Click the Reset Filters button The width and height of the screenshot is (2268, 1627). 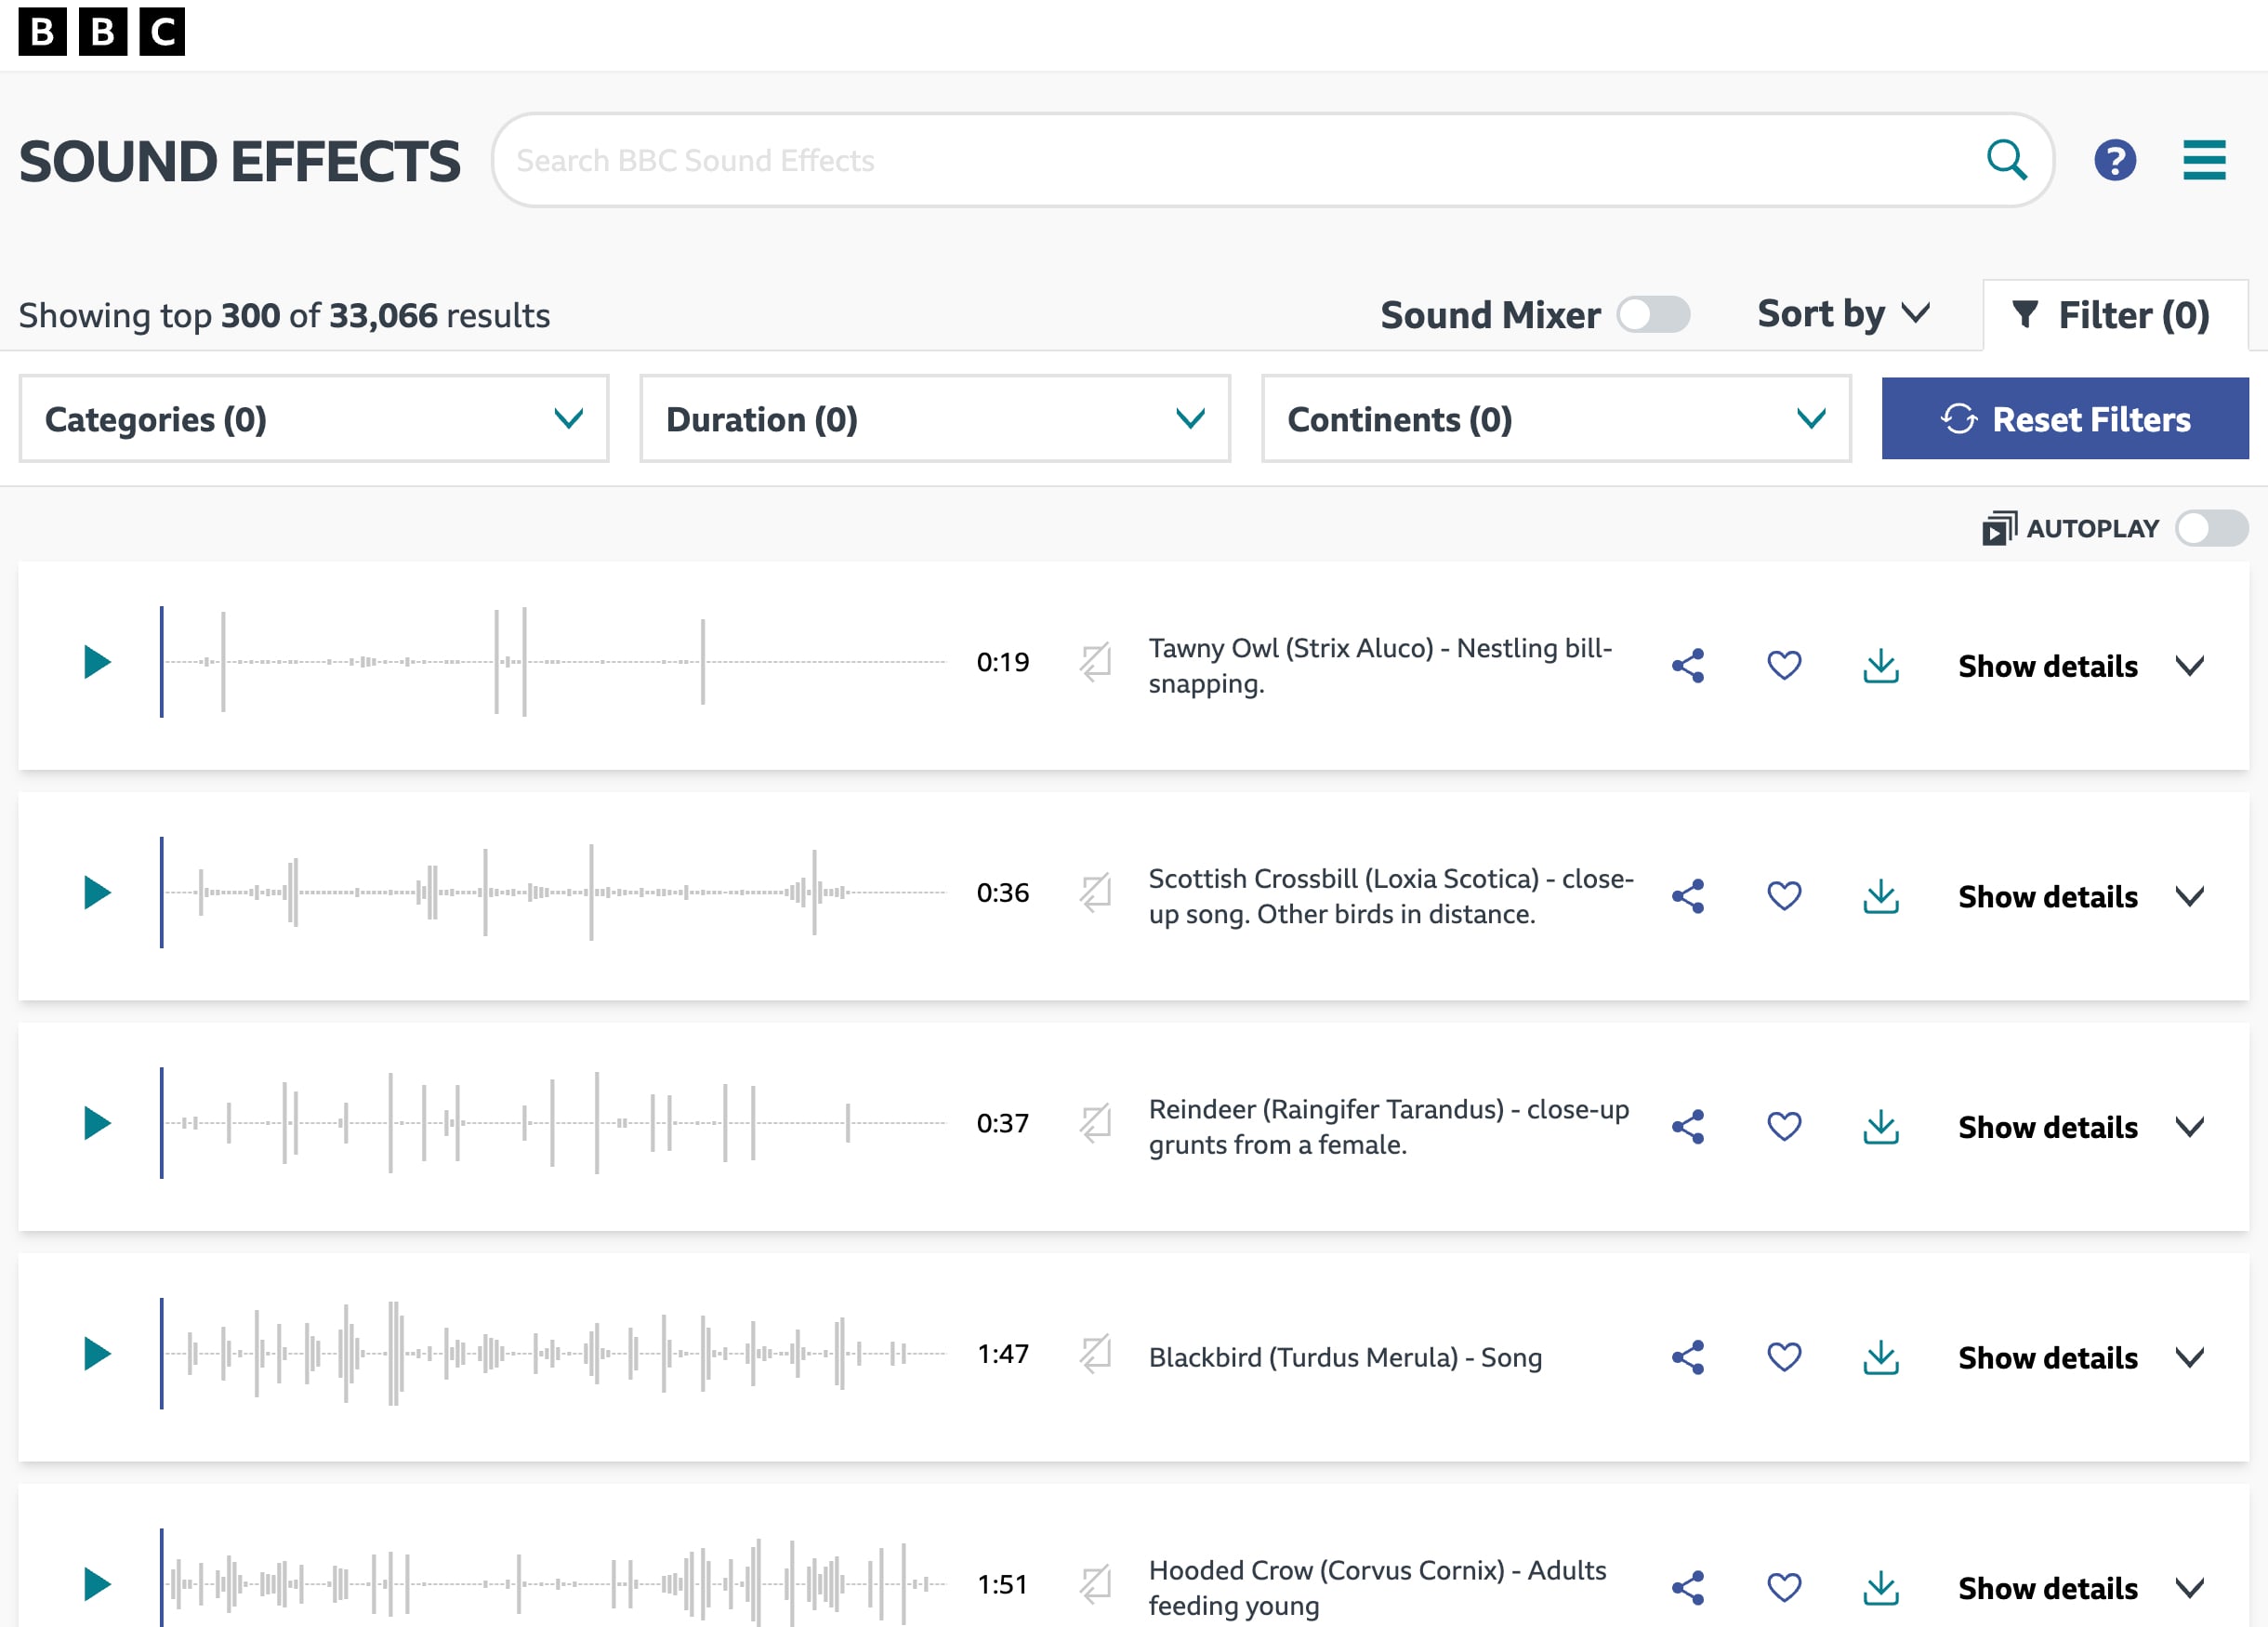click(2065, 419)
